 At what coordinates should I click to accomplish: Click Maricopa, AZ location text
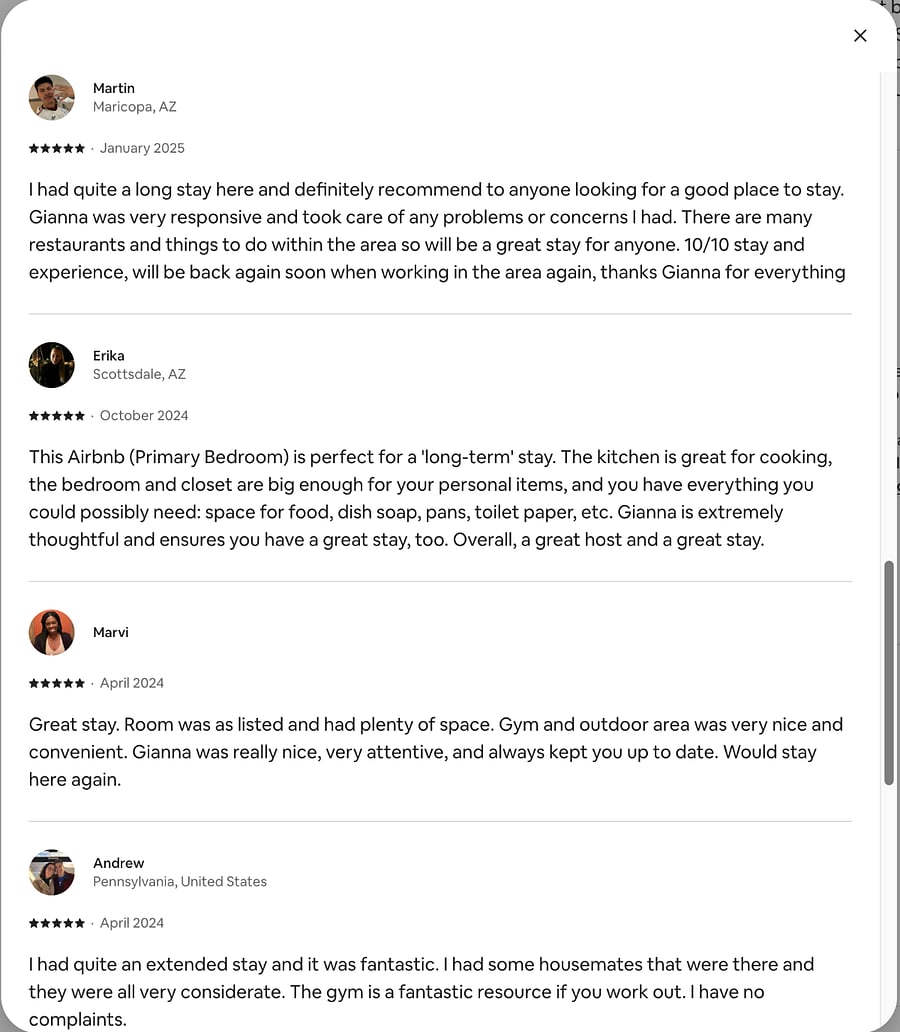tap(134, 107)
